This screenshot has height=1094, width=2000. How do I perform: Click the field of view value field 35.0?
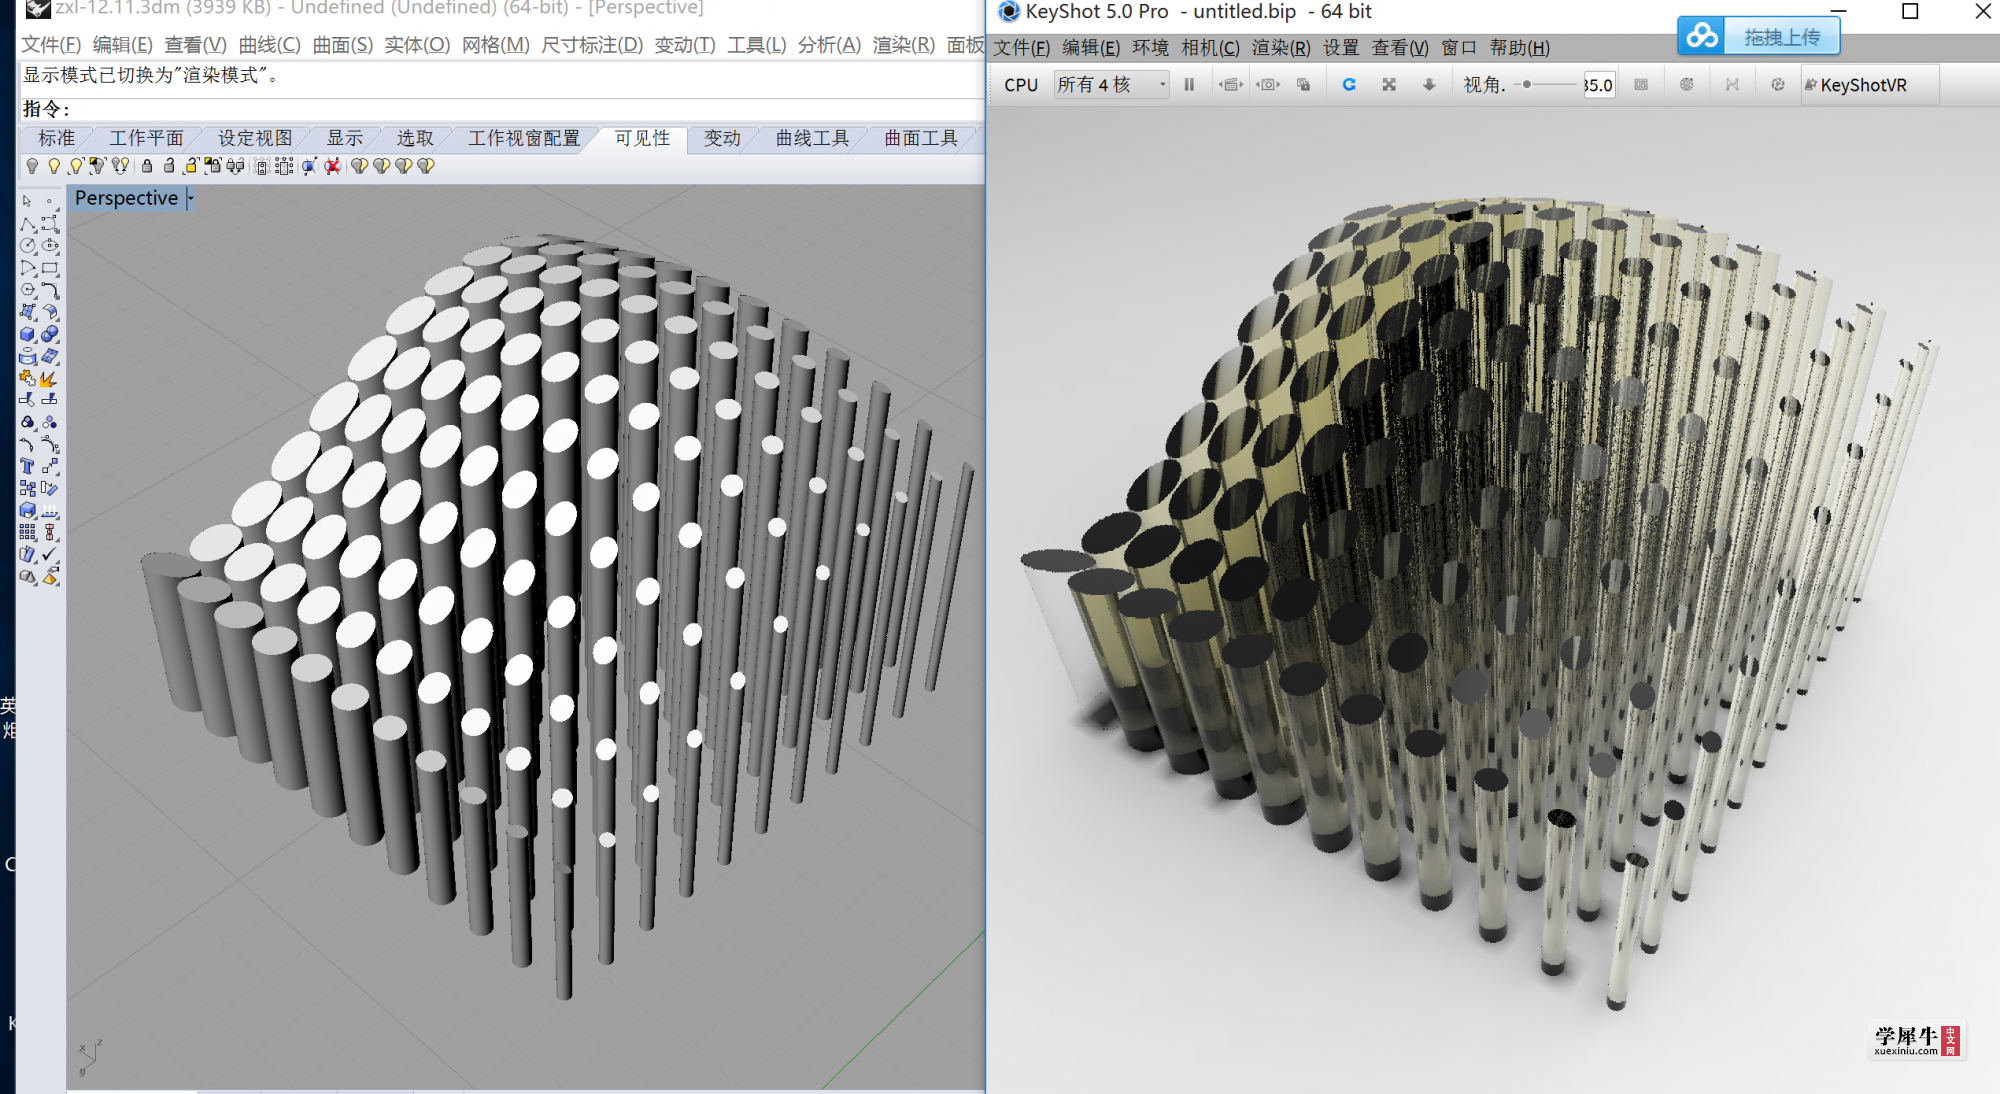tap(1598, 85)
